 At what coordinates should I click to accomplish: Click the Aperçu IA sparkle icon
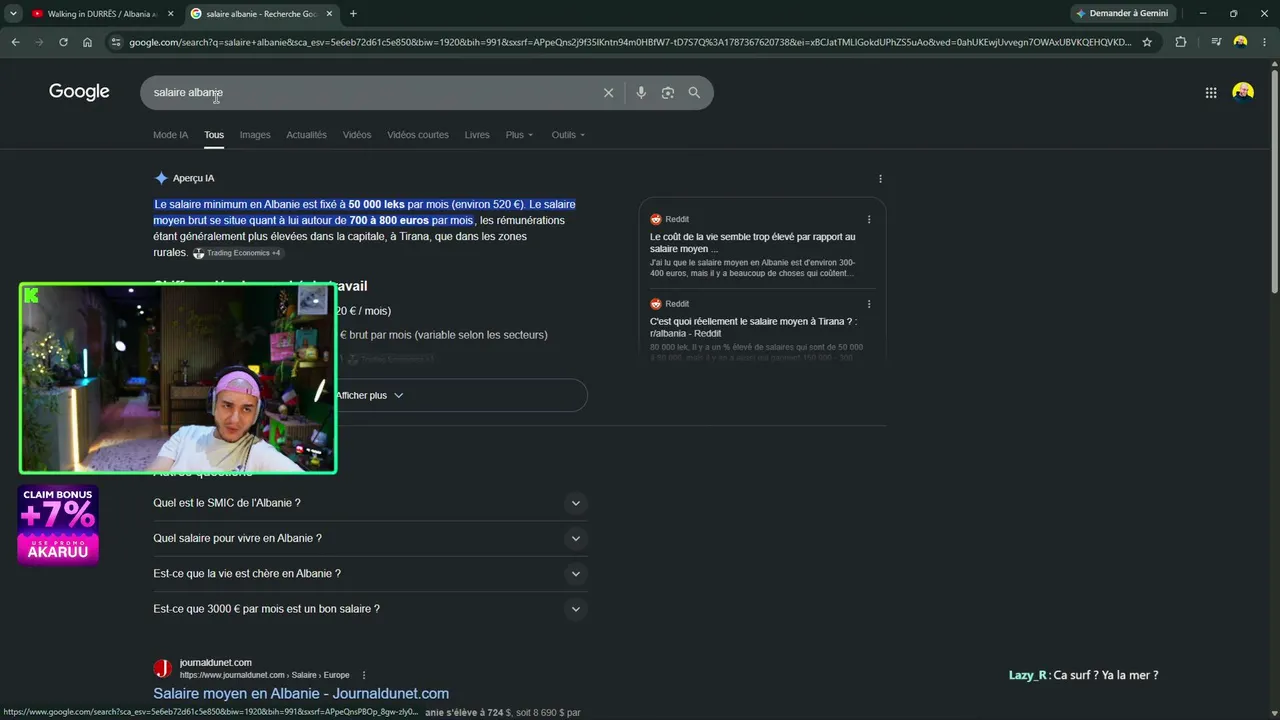pos(161,178)
